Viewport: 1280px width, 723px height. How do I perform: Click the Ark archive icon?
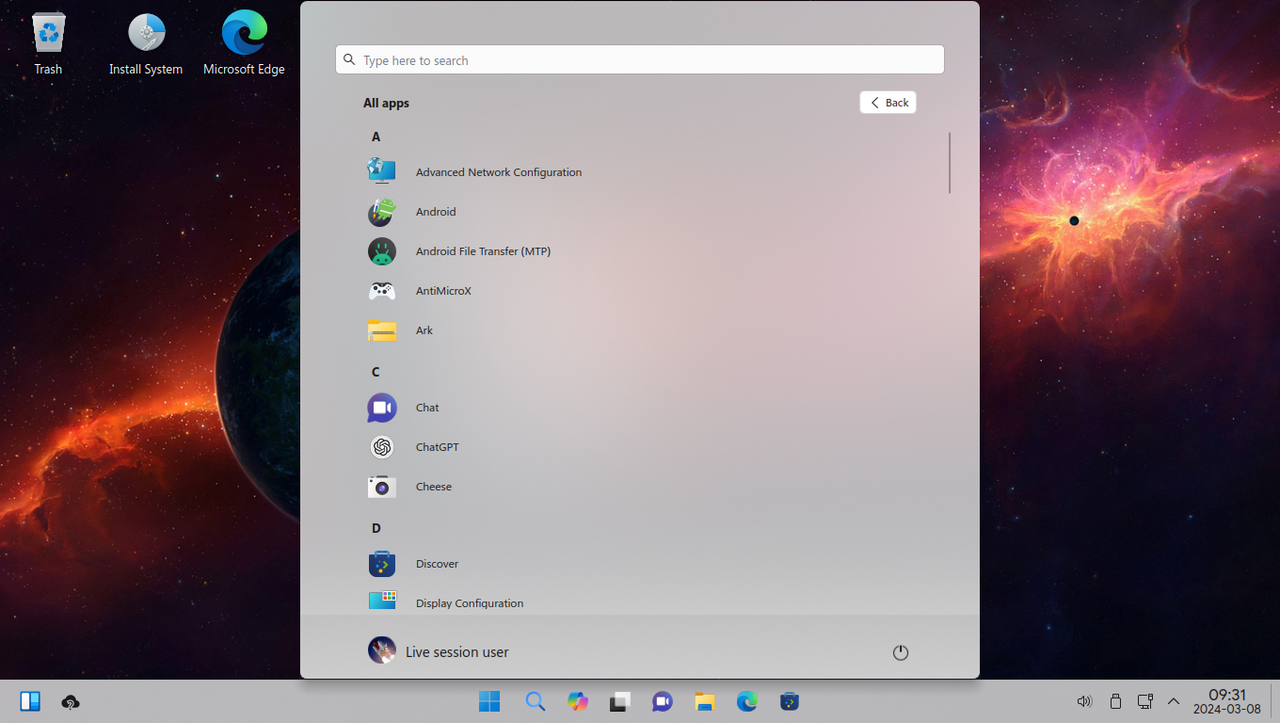pos(382,330)
